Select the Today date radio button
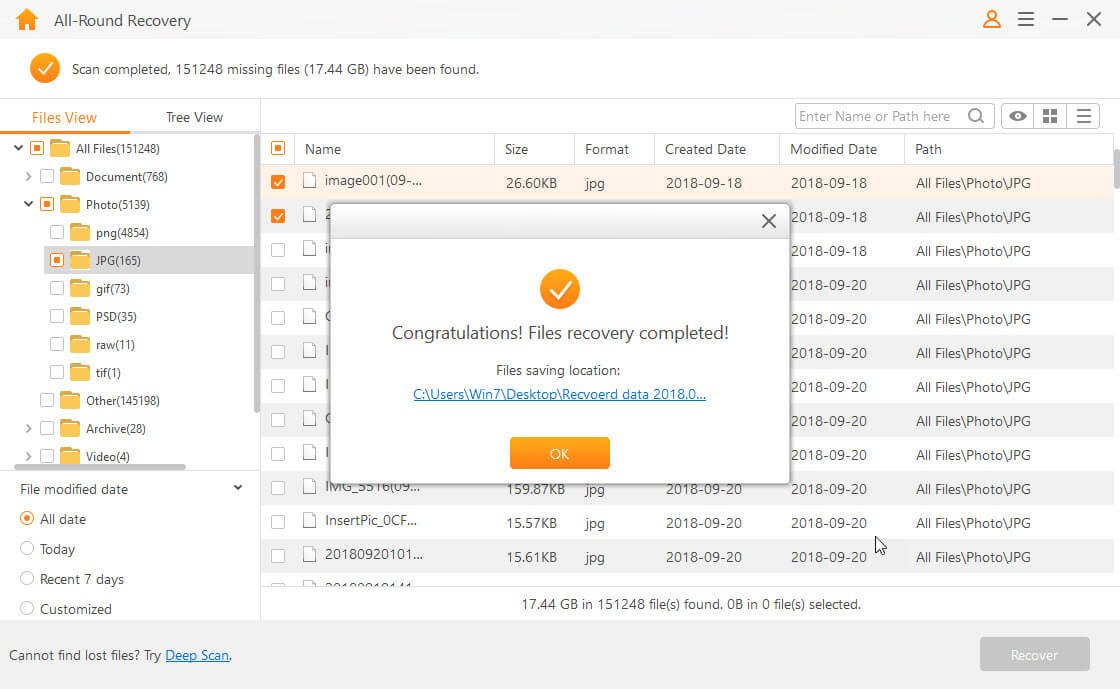 click(27, 549)
